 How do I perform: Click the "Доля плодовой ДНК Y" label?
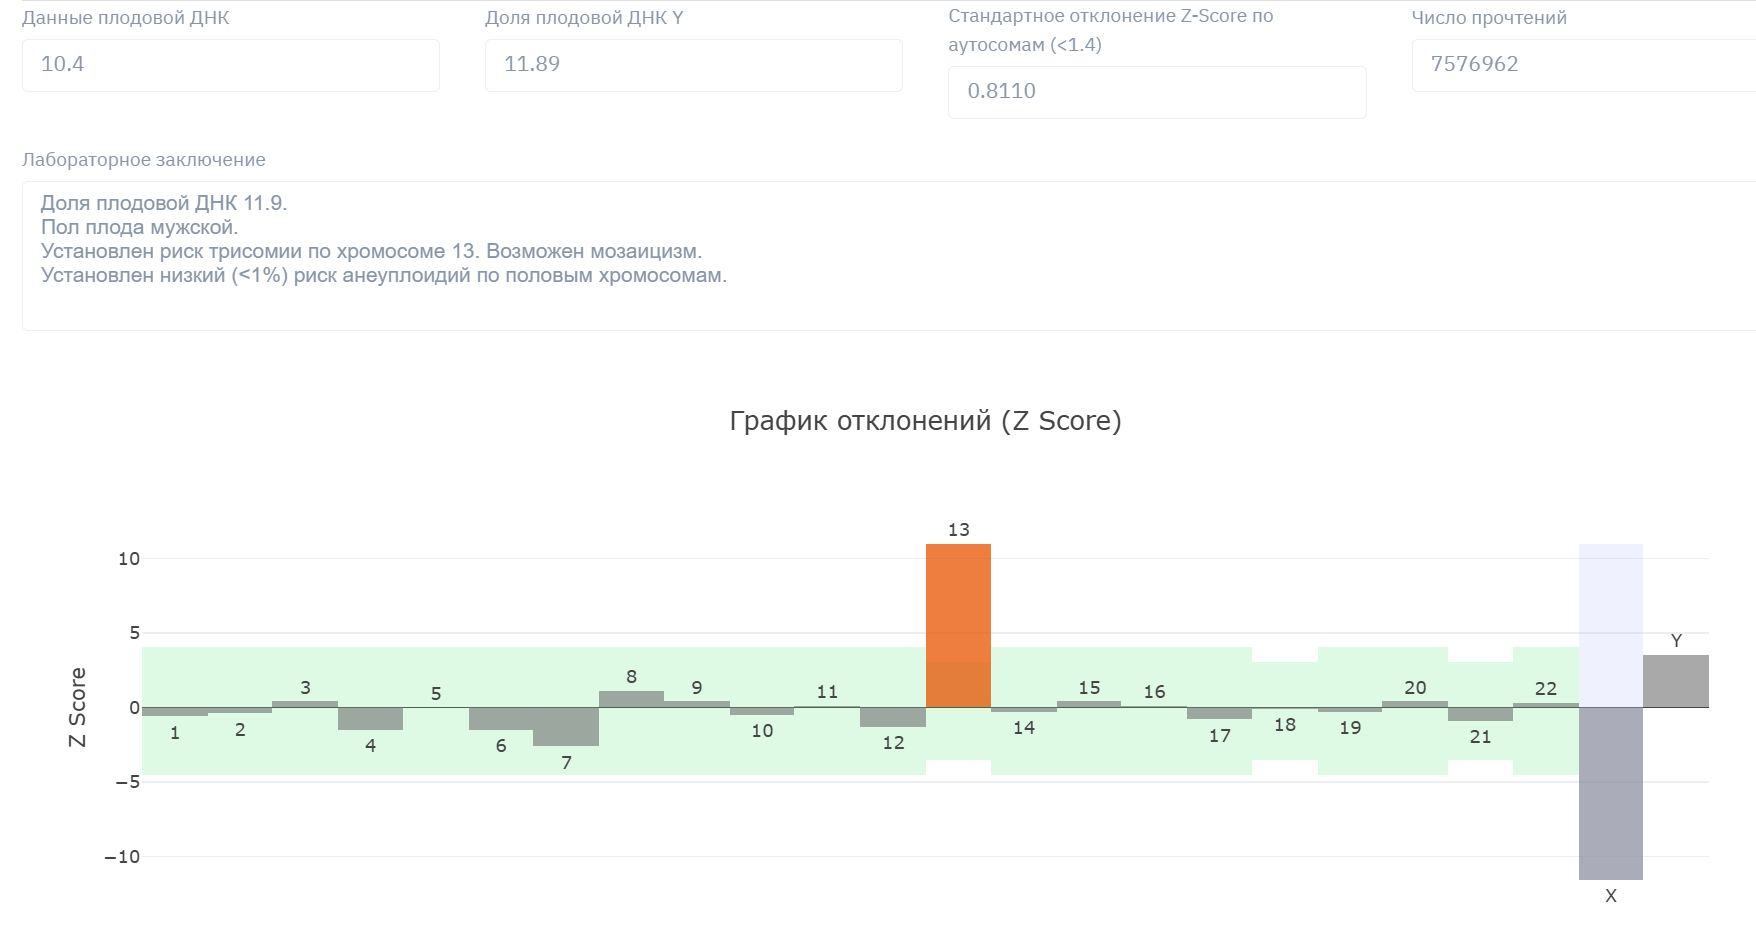(x=584, y=18)
